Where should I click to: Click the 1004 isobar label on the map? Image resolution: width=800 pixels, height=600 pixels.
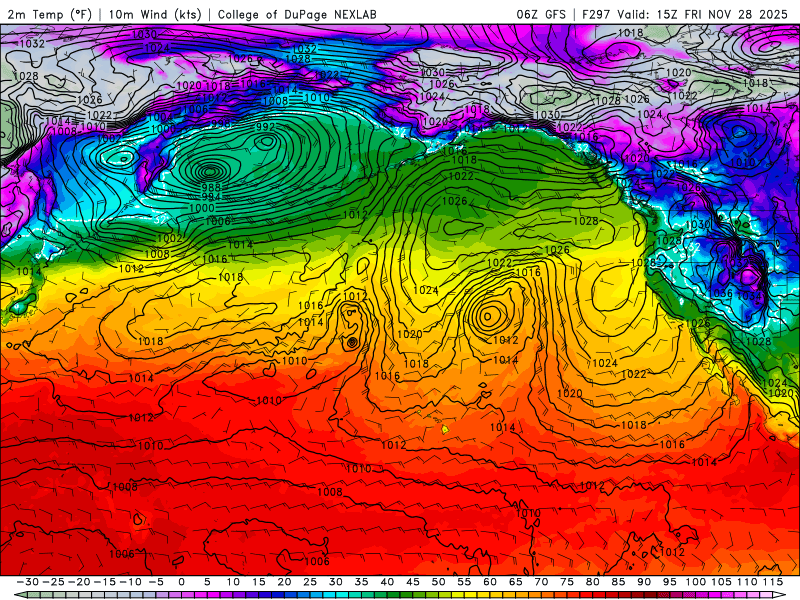(x=160, y=117)
